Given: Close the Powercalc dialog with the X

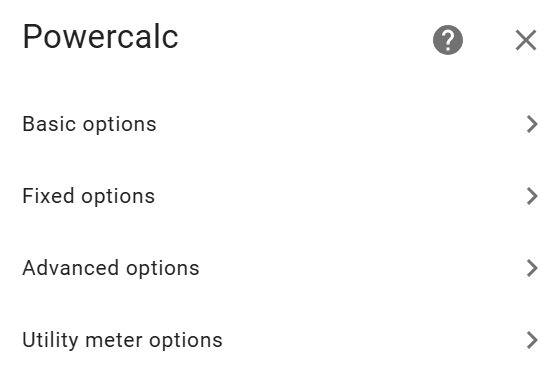Looking at the screenshot, I should pyautogui.click(x=526, y=40).
